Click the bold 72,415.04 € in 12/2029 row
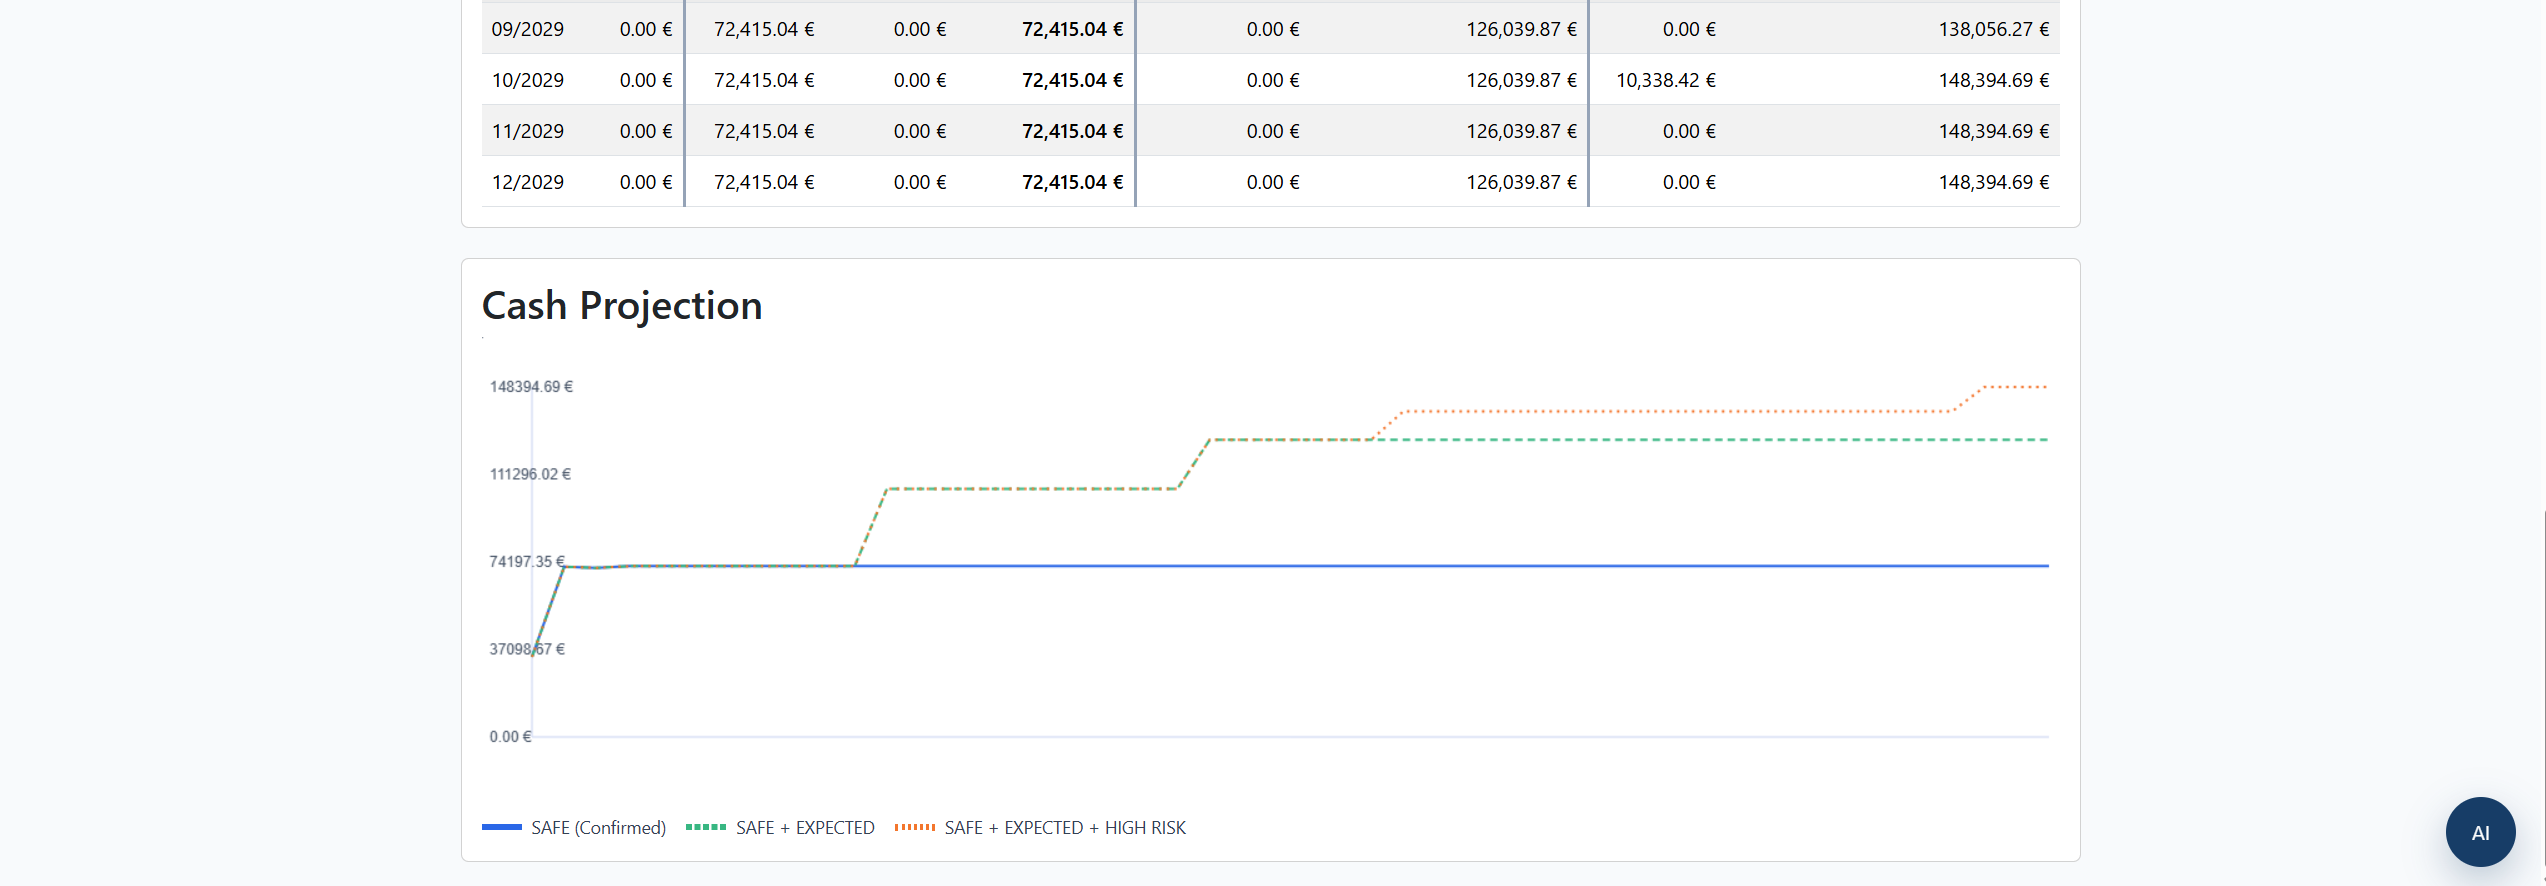Image resolution: width=2546 pixels, height=886 pixels. pyautogui.click(x=1072, y=182)
